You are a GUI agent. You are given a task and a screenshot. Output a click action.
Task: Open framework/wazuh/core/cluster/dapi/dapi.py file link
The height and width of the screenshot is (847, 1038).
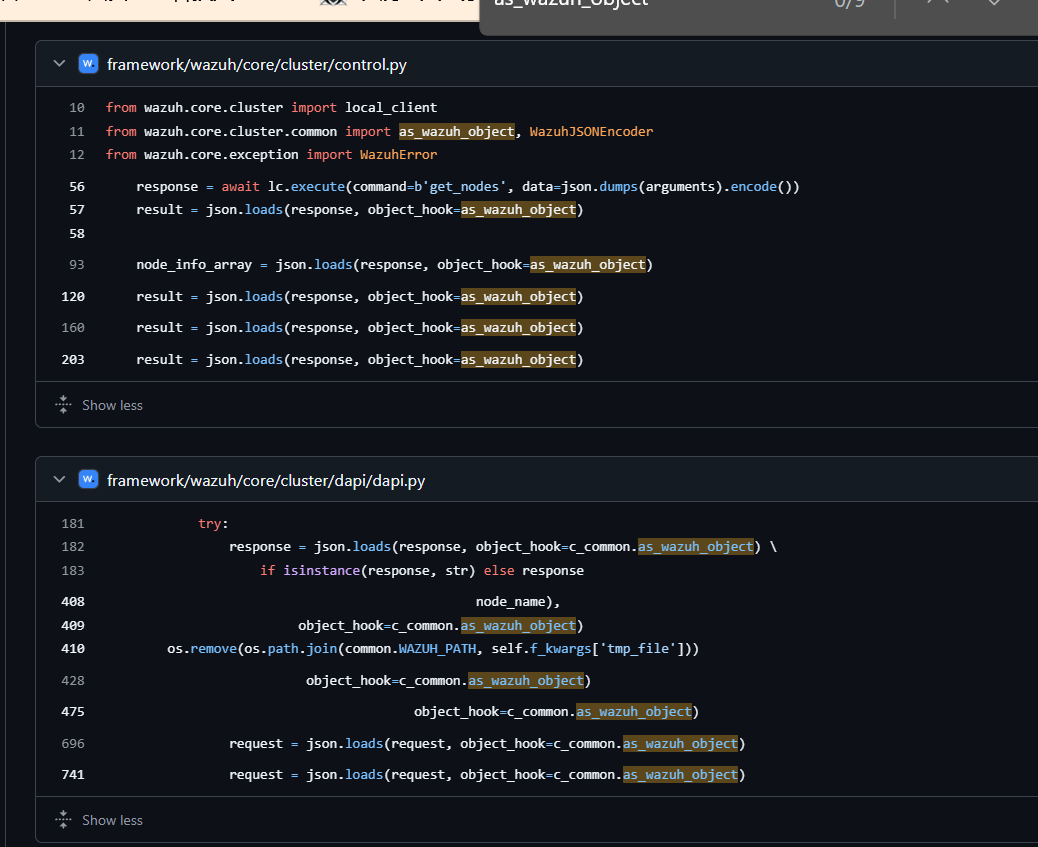266,480
